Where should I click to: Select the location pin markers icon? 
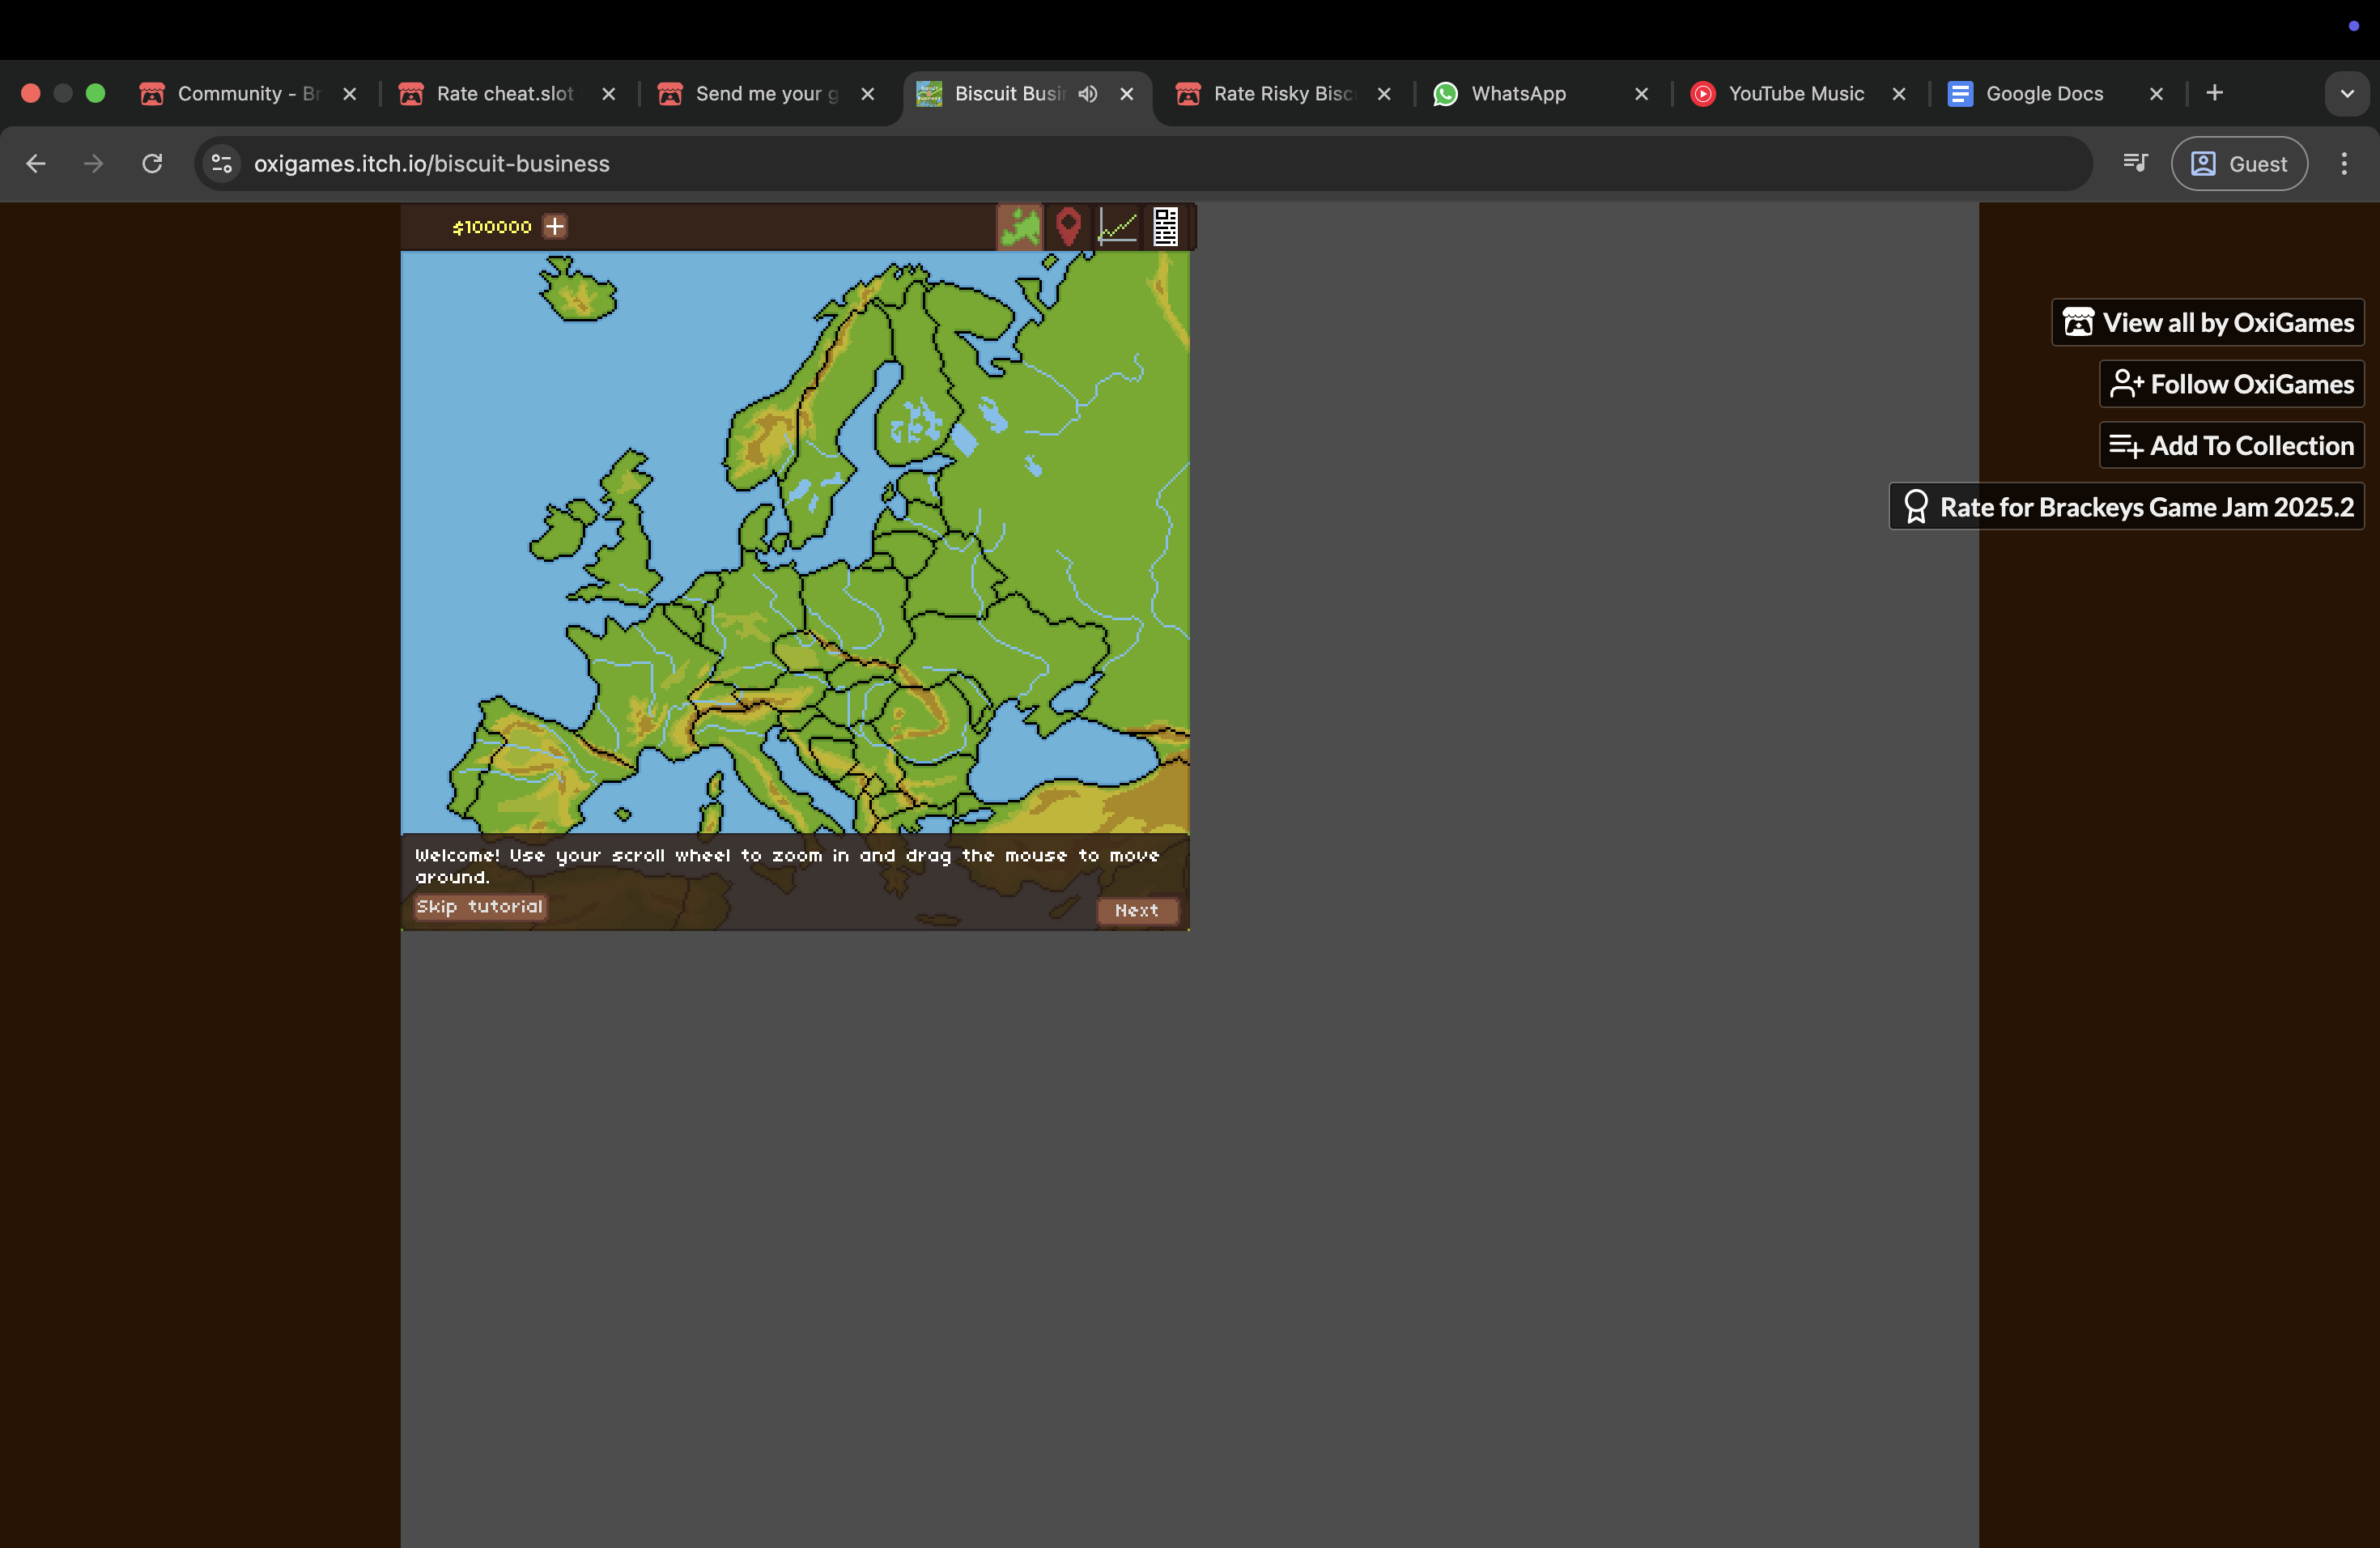(x=1068, y=227)
